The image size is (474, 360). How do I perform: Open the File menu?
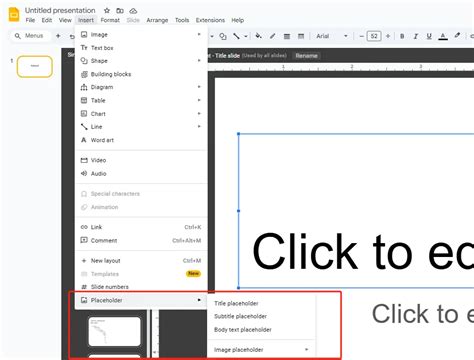tap(30, 20)
